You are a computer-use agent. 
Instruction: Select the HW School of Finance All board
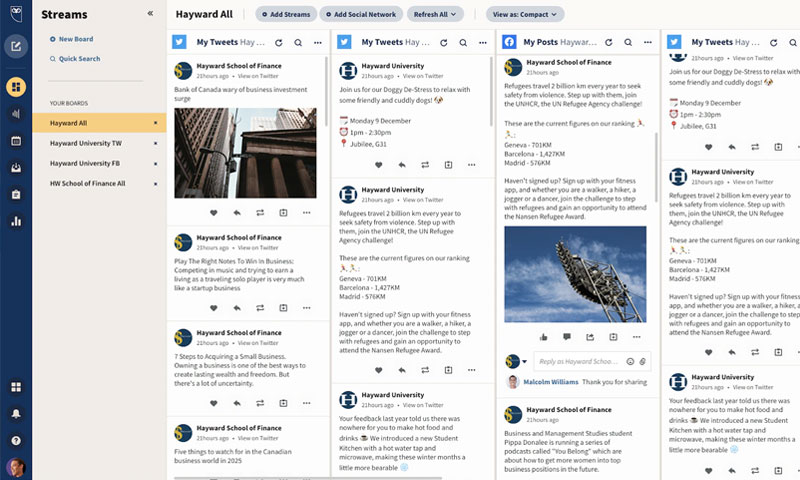point(87,183)
